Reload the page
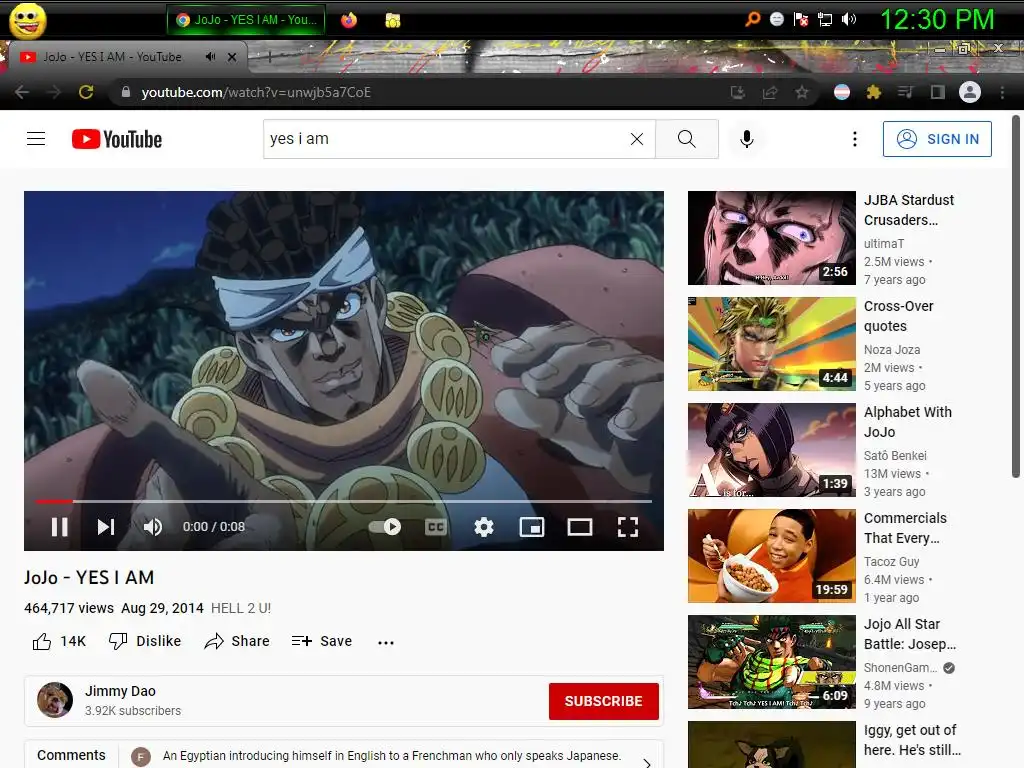Image resolution: width=1024 pixels, height=768 pixels. click(x=86, y=92)
